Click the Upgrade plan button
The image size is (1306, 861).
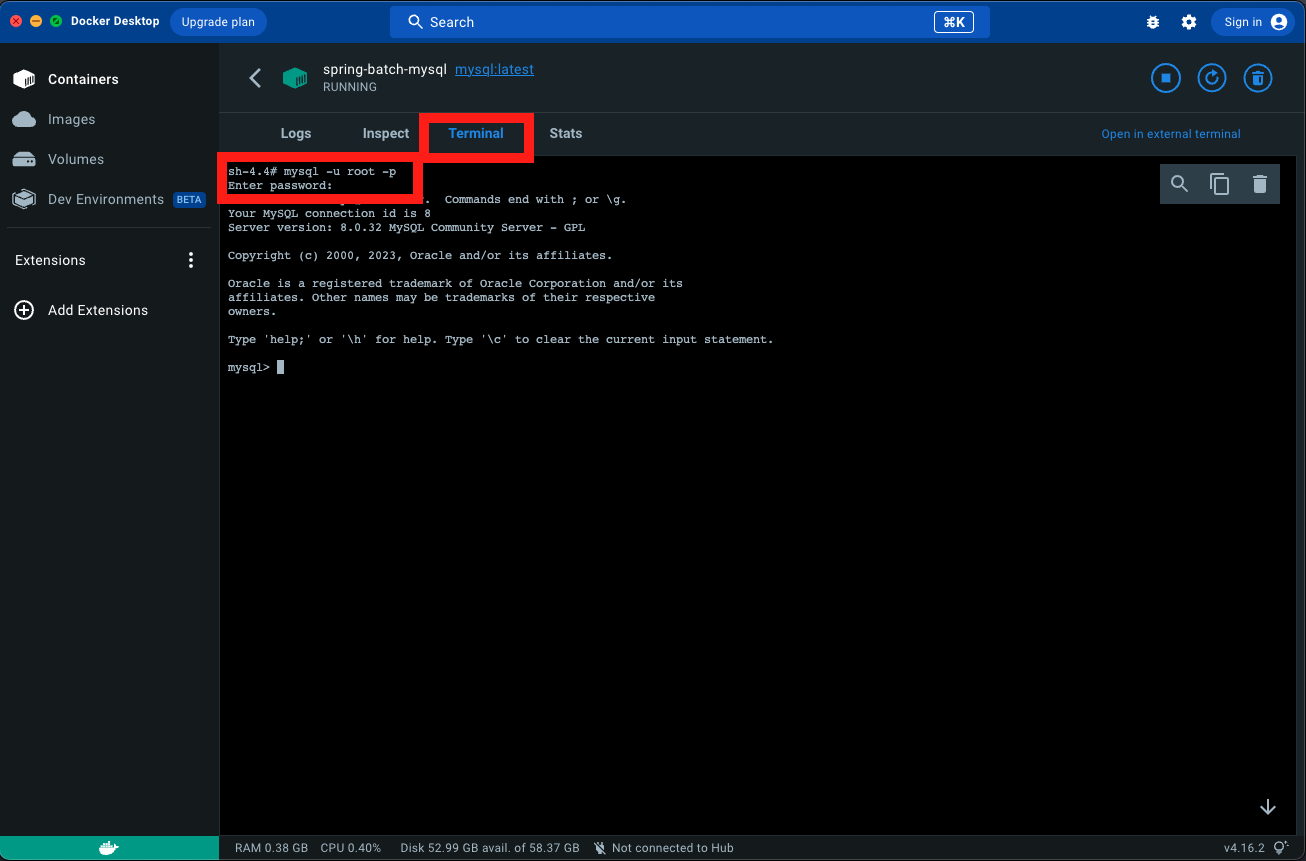[x=218, y=22]
